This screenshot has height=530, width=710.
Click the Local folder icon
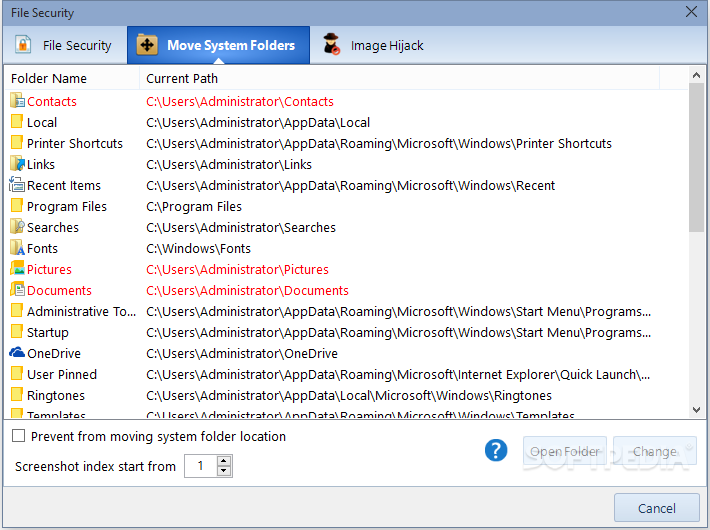[x=17, y=121]
